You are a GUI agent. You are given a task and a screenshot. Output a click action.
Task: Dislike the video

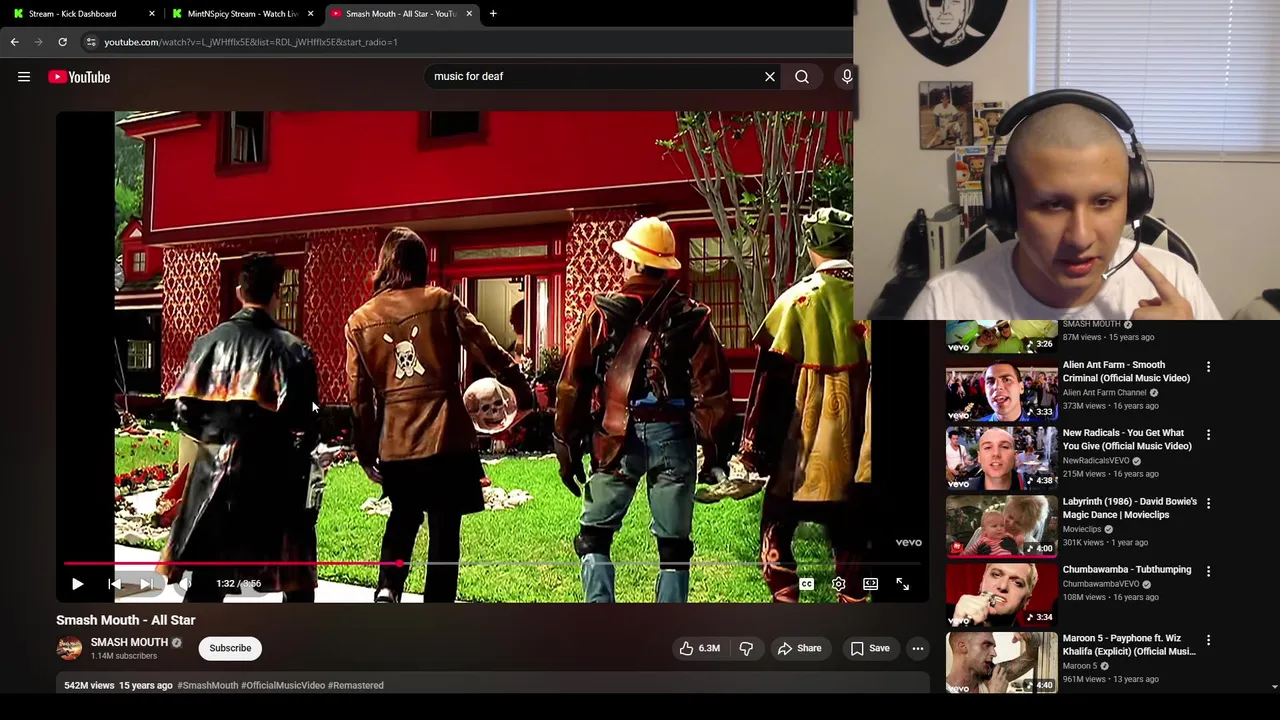tap(746, 648)
